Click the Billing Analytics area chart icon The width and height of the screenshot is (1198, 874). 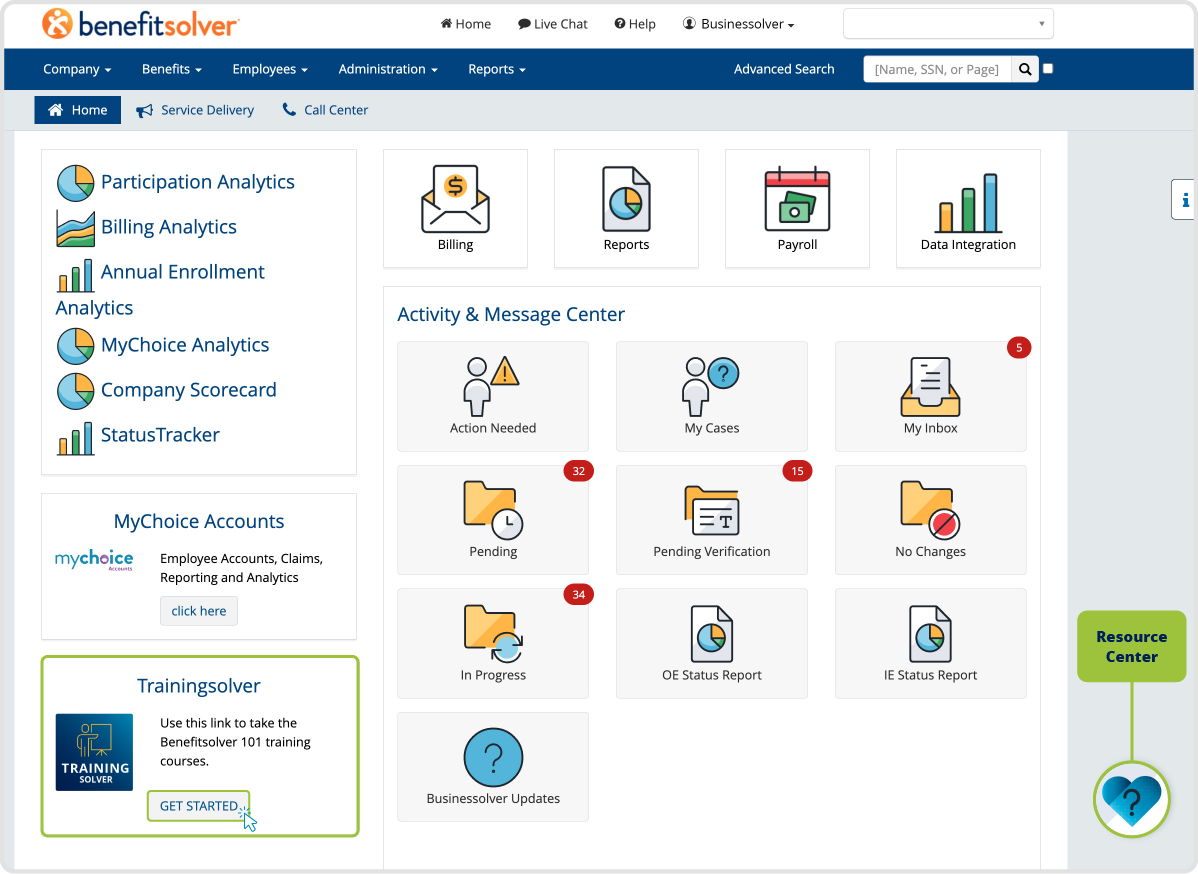pyautogui.click(x=76, y=228)
